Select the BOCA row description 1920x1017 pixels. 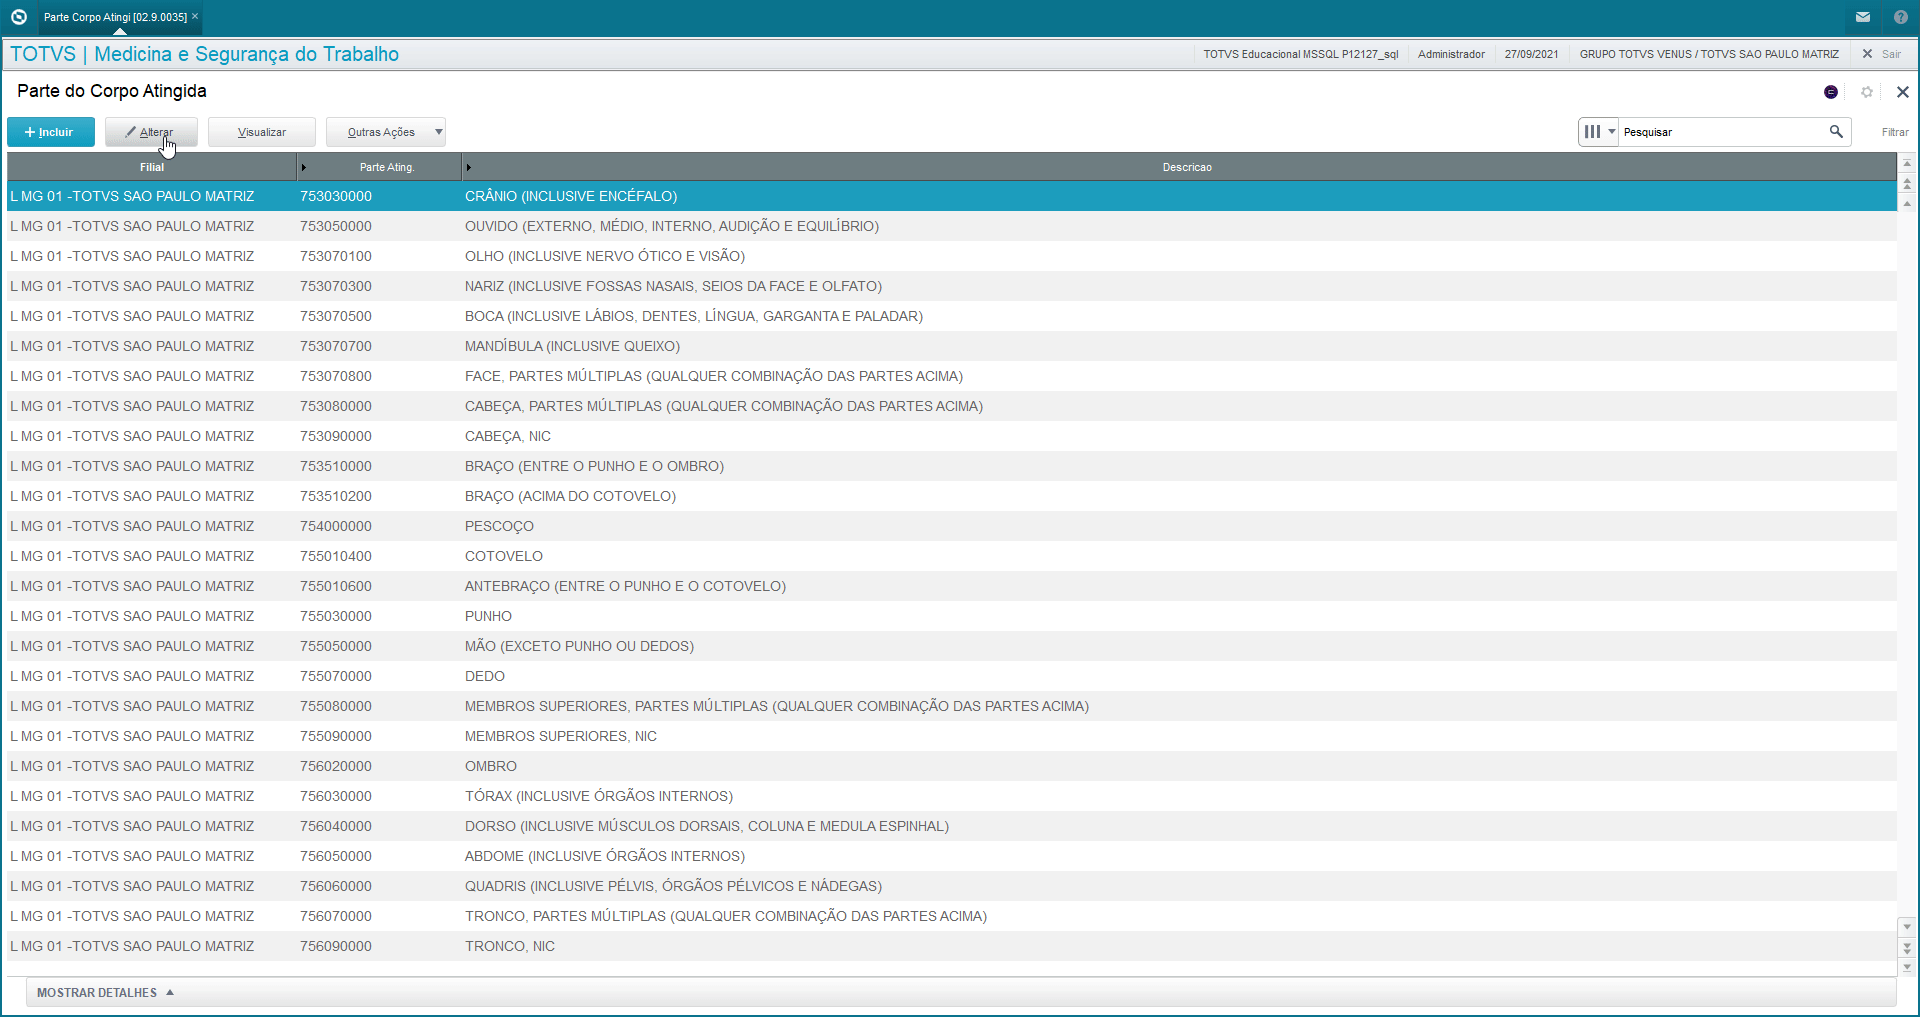tap(694, 316)
